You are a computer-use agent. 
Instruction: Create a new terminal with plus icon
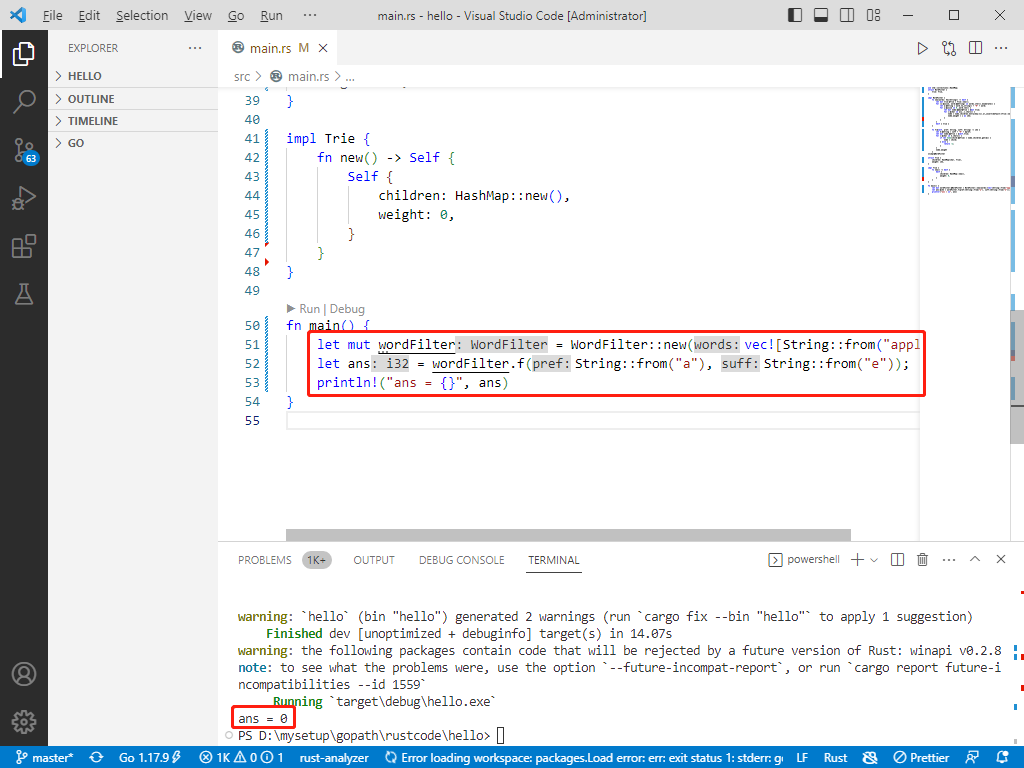tap(857, 560)
